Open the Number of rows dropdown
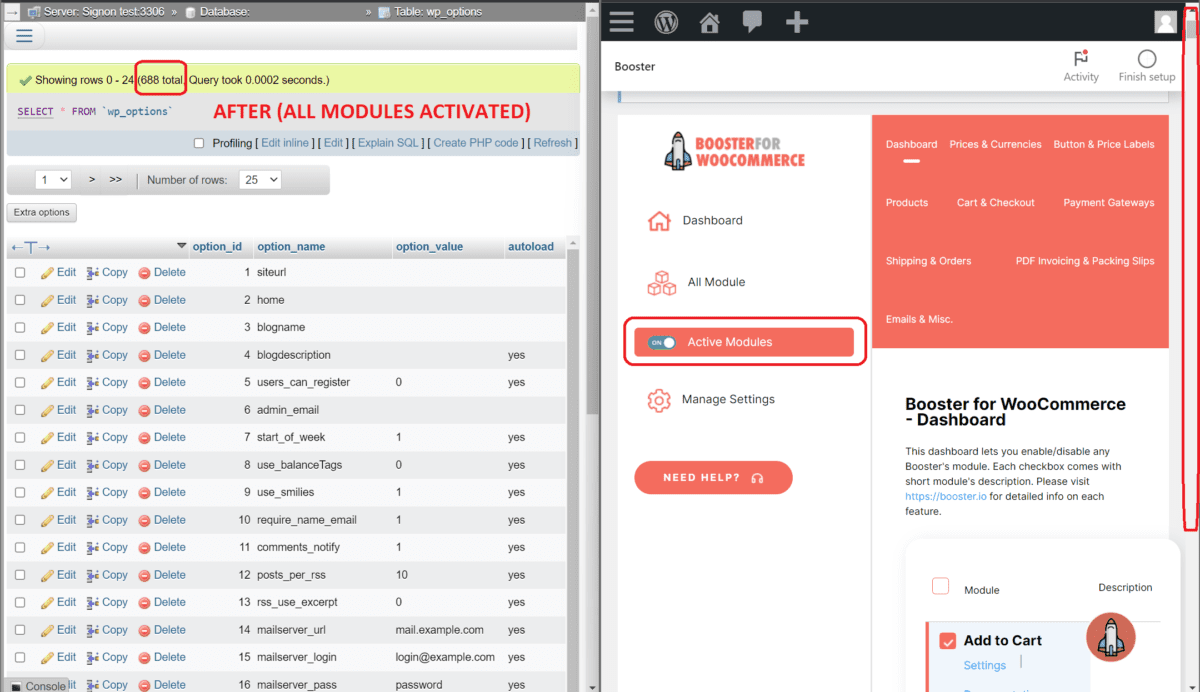The height and width of the screenshot is (692, 1200). tap(260, 180)
